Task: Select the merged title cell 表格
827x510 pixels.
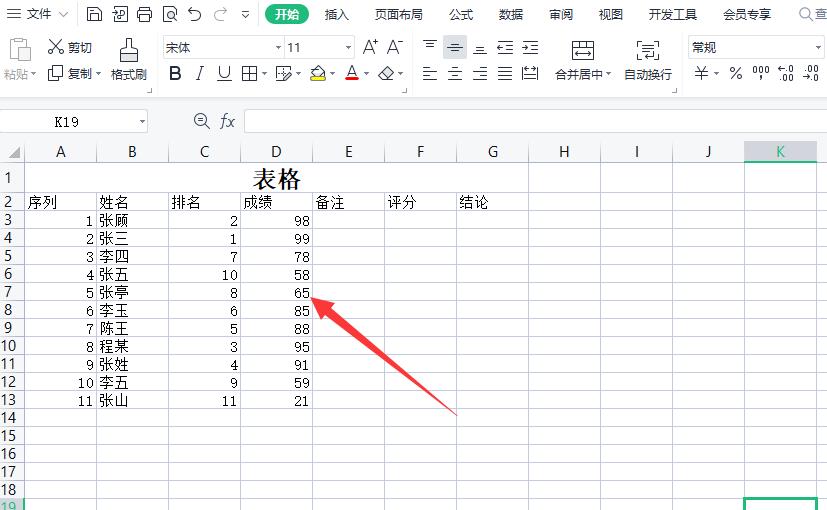Action: coord(276,178)
